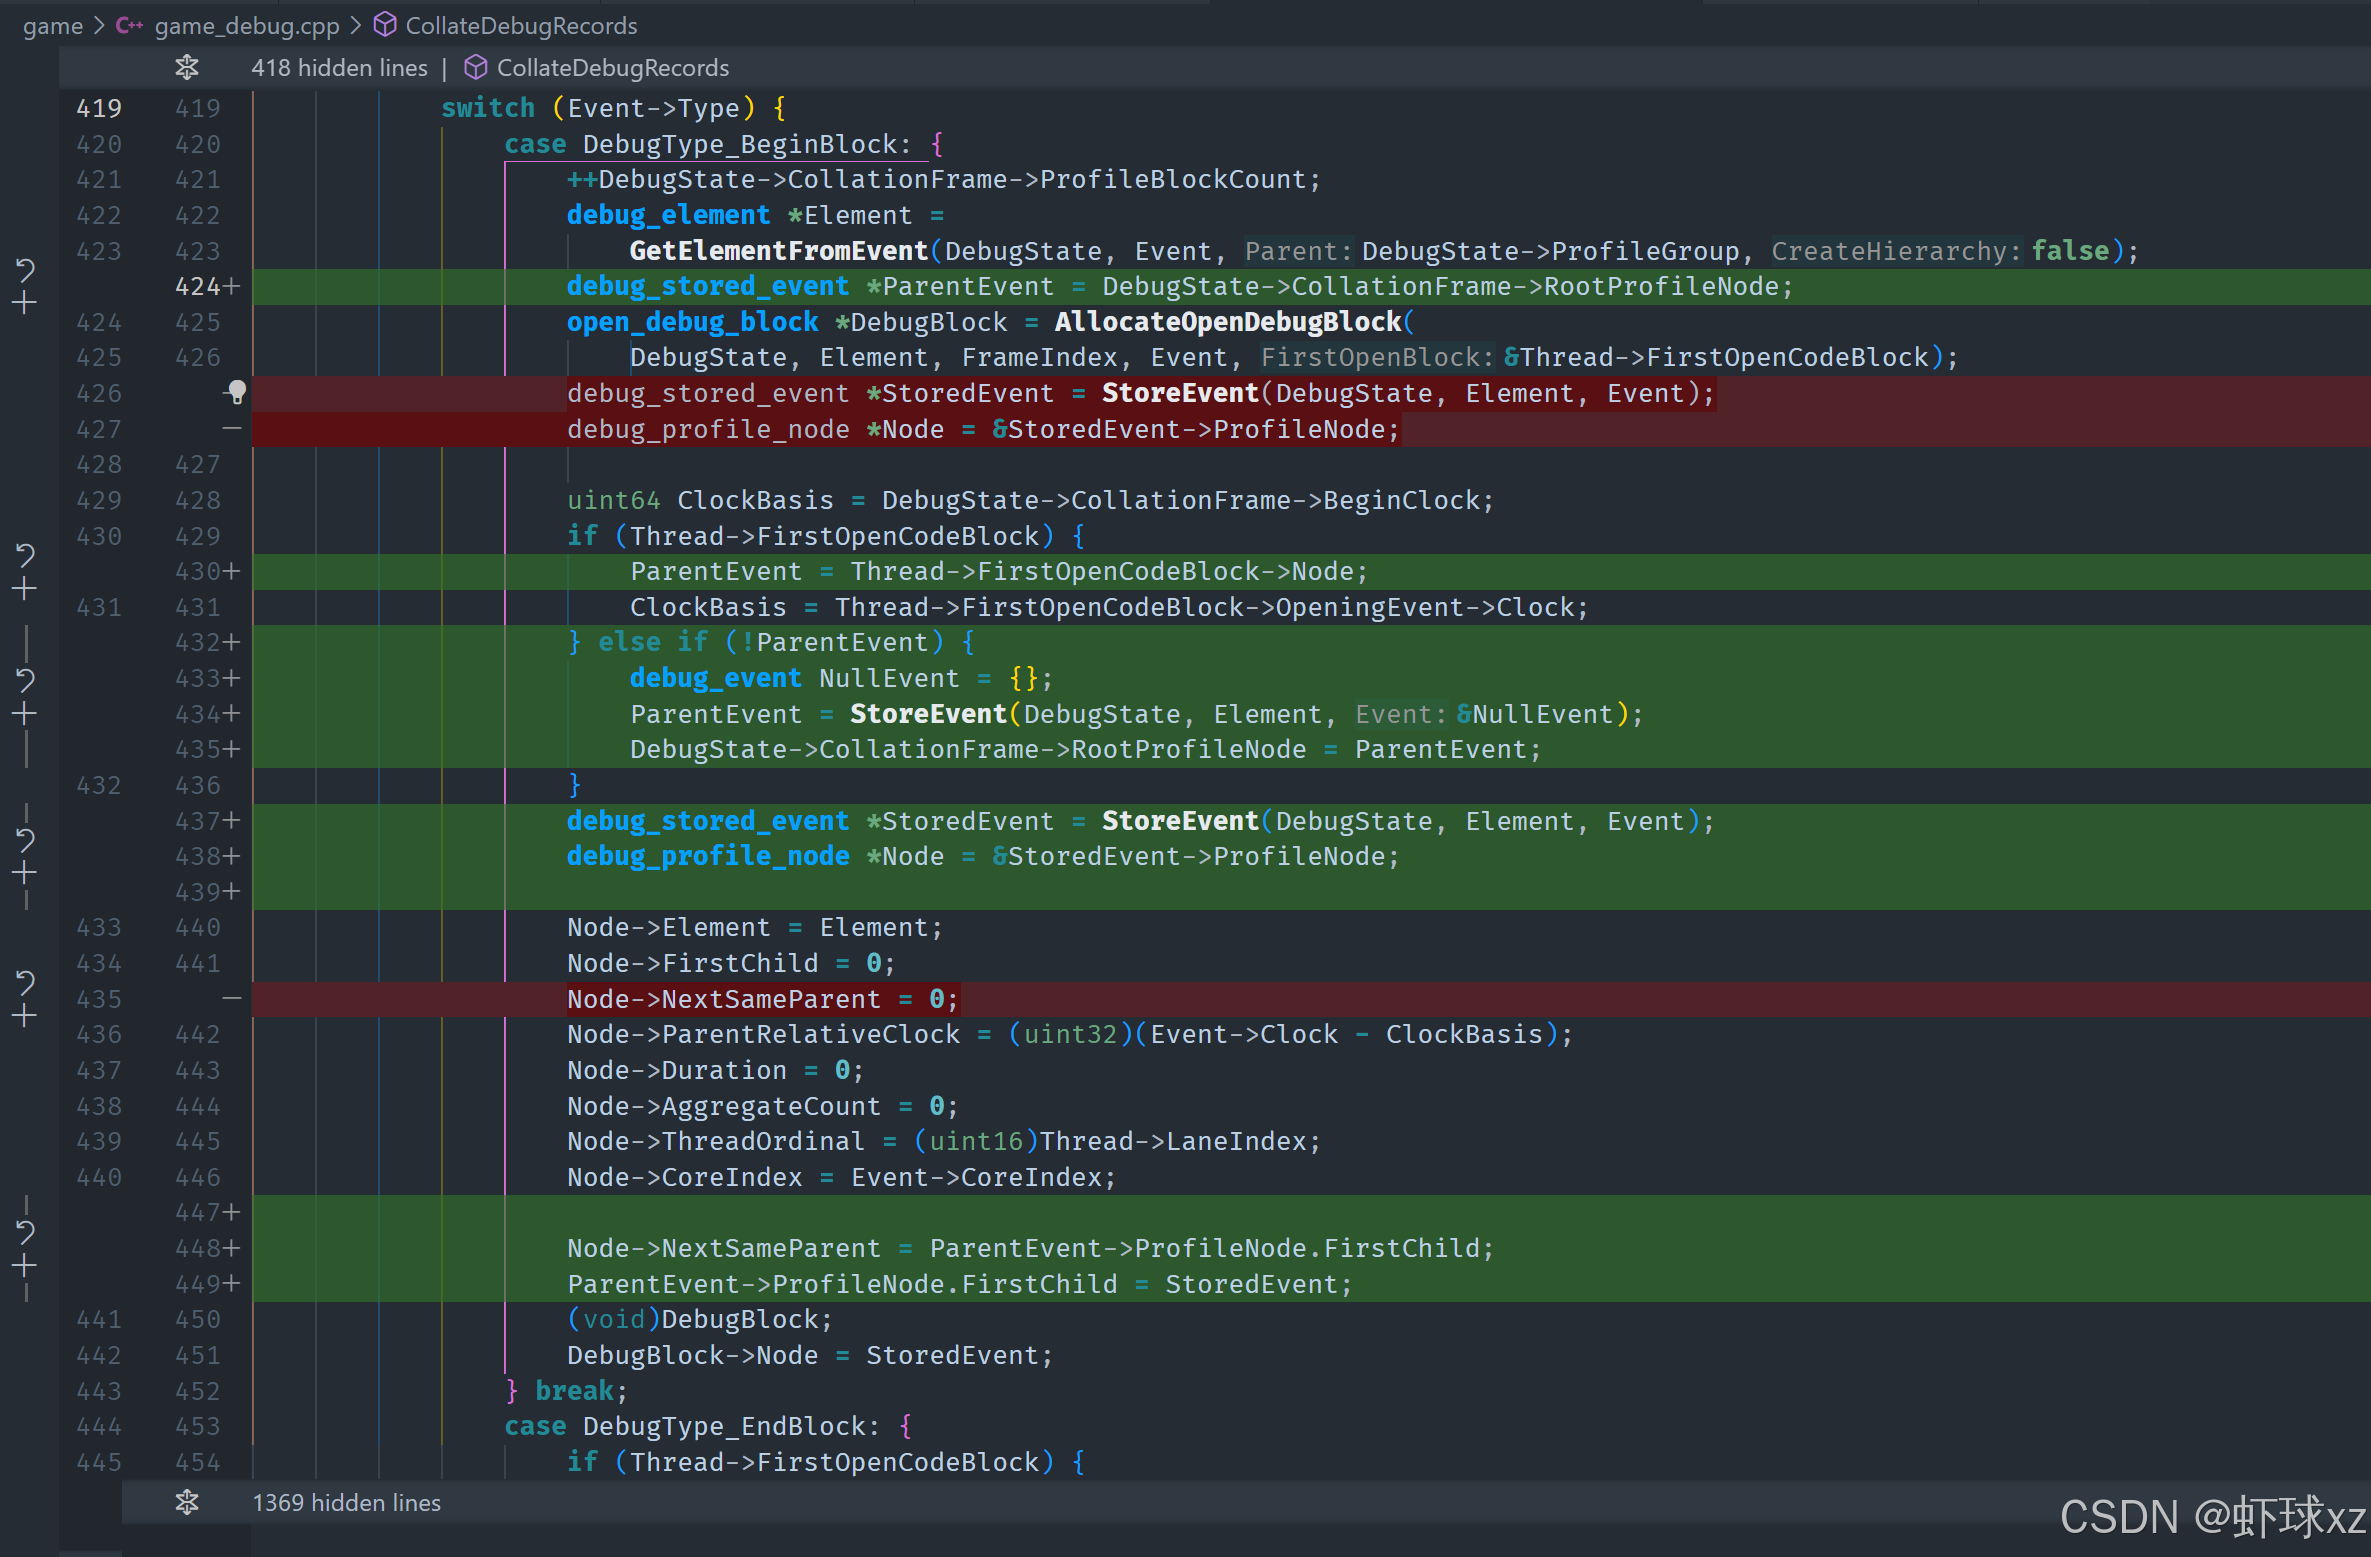Revert the deleted NextSameParent line change
This screenshot has width=2371, height=1557.
coord(25,983)
